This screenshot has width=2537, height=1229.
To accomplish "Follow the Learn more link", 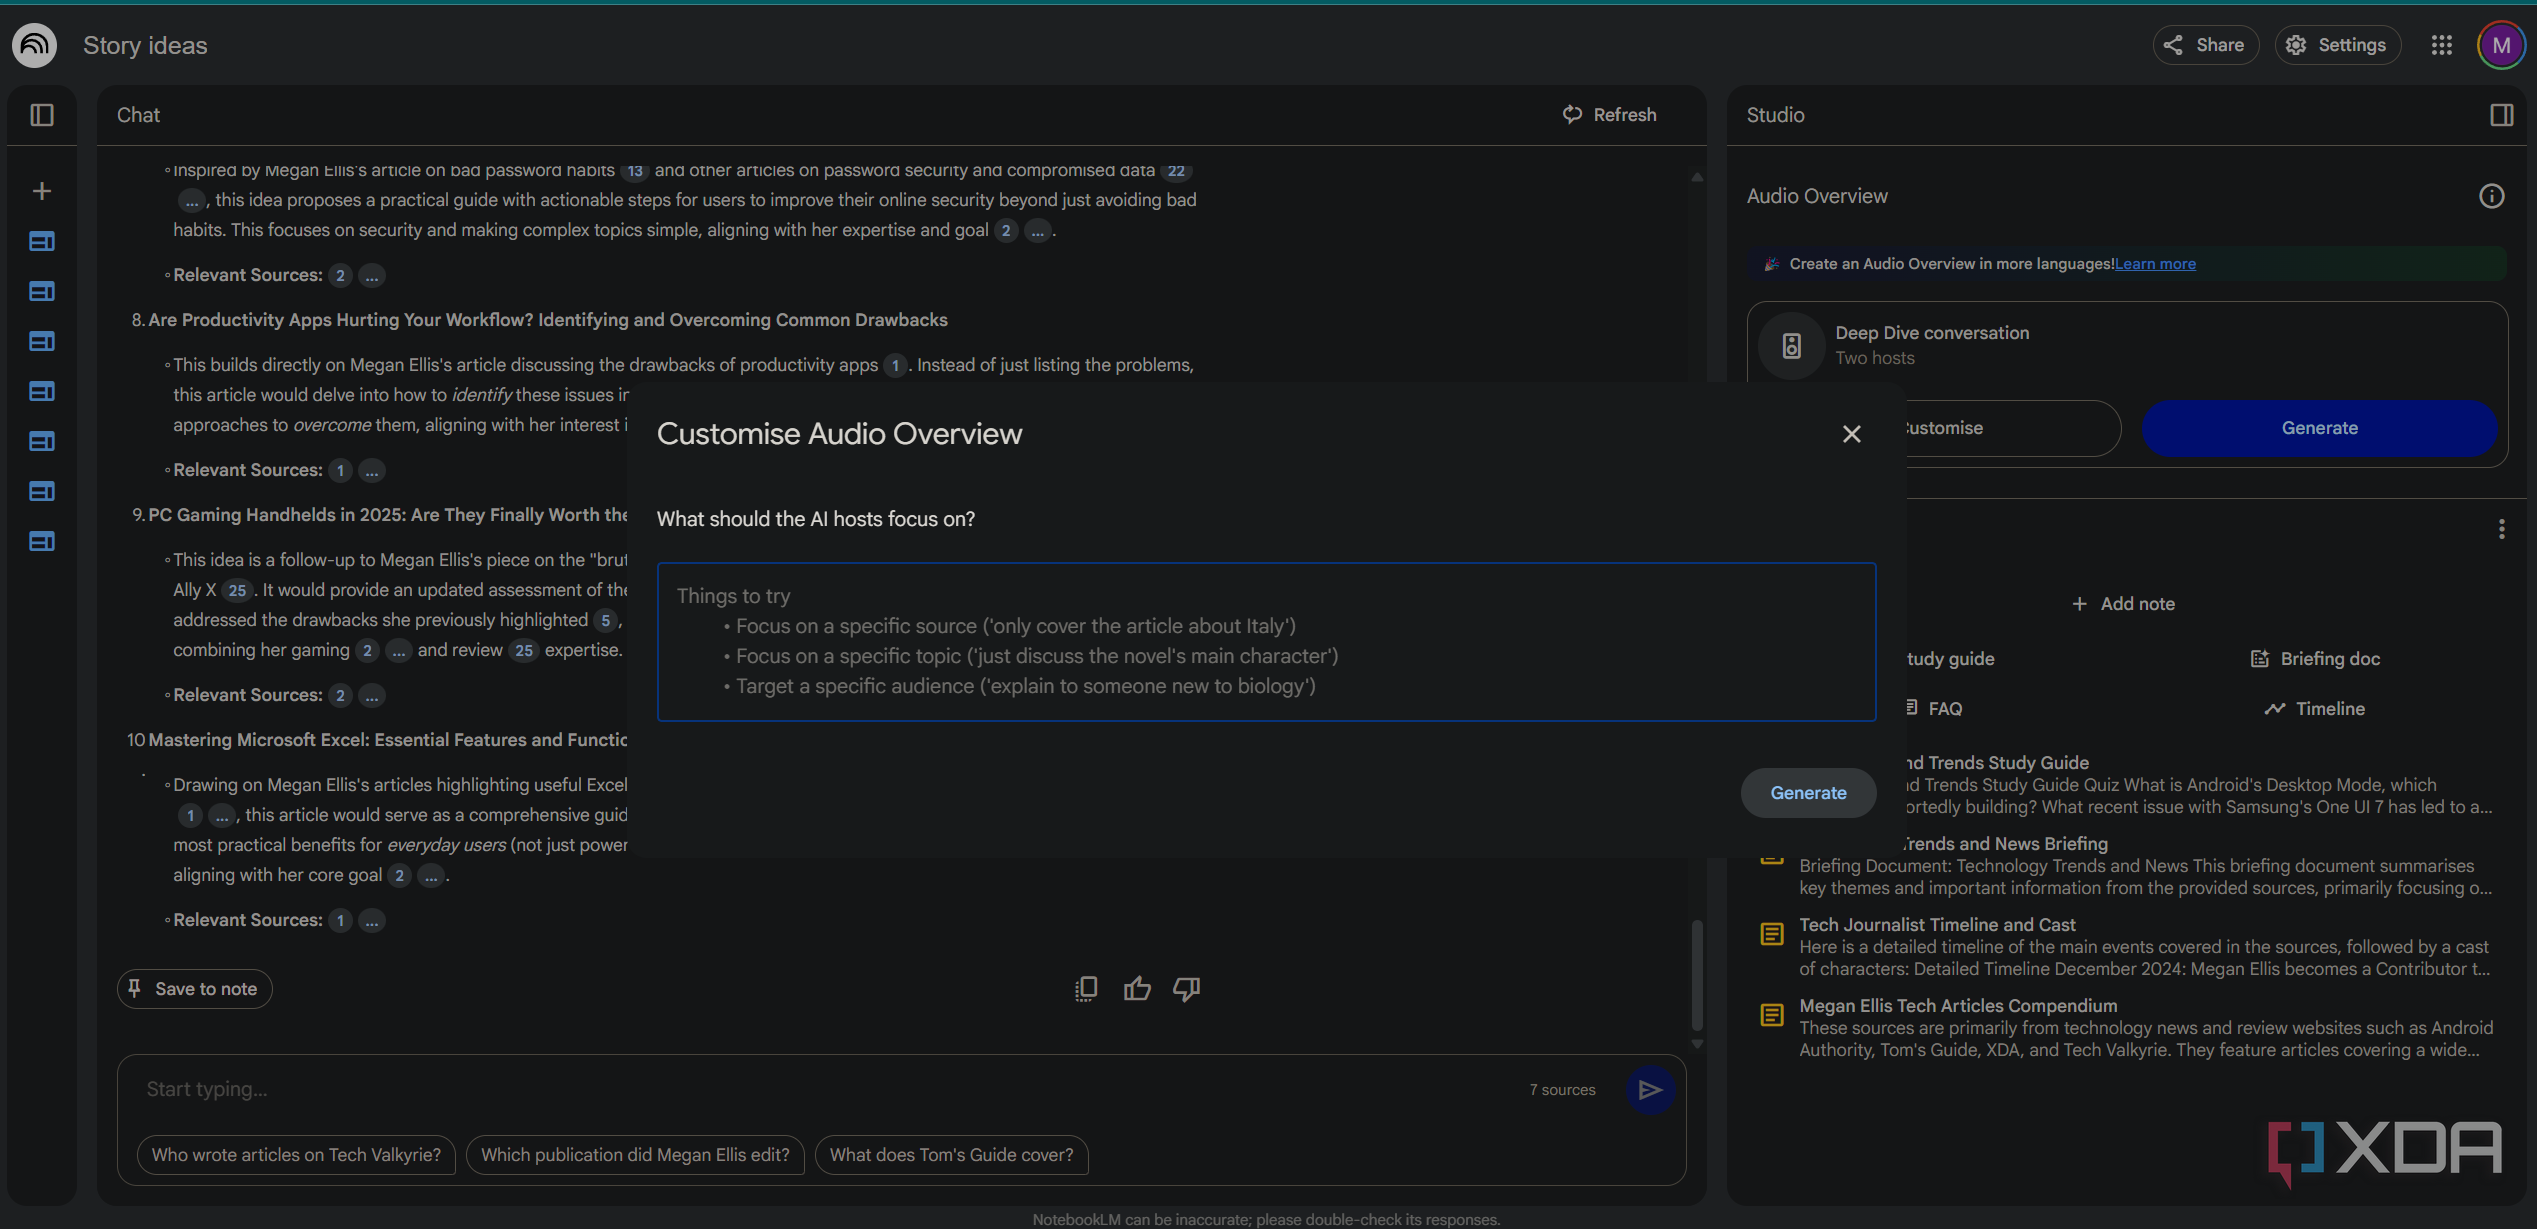I will pyautogui.click(x=2155, y=264).
